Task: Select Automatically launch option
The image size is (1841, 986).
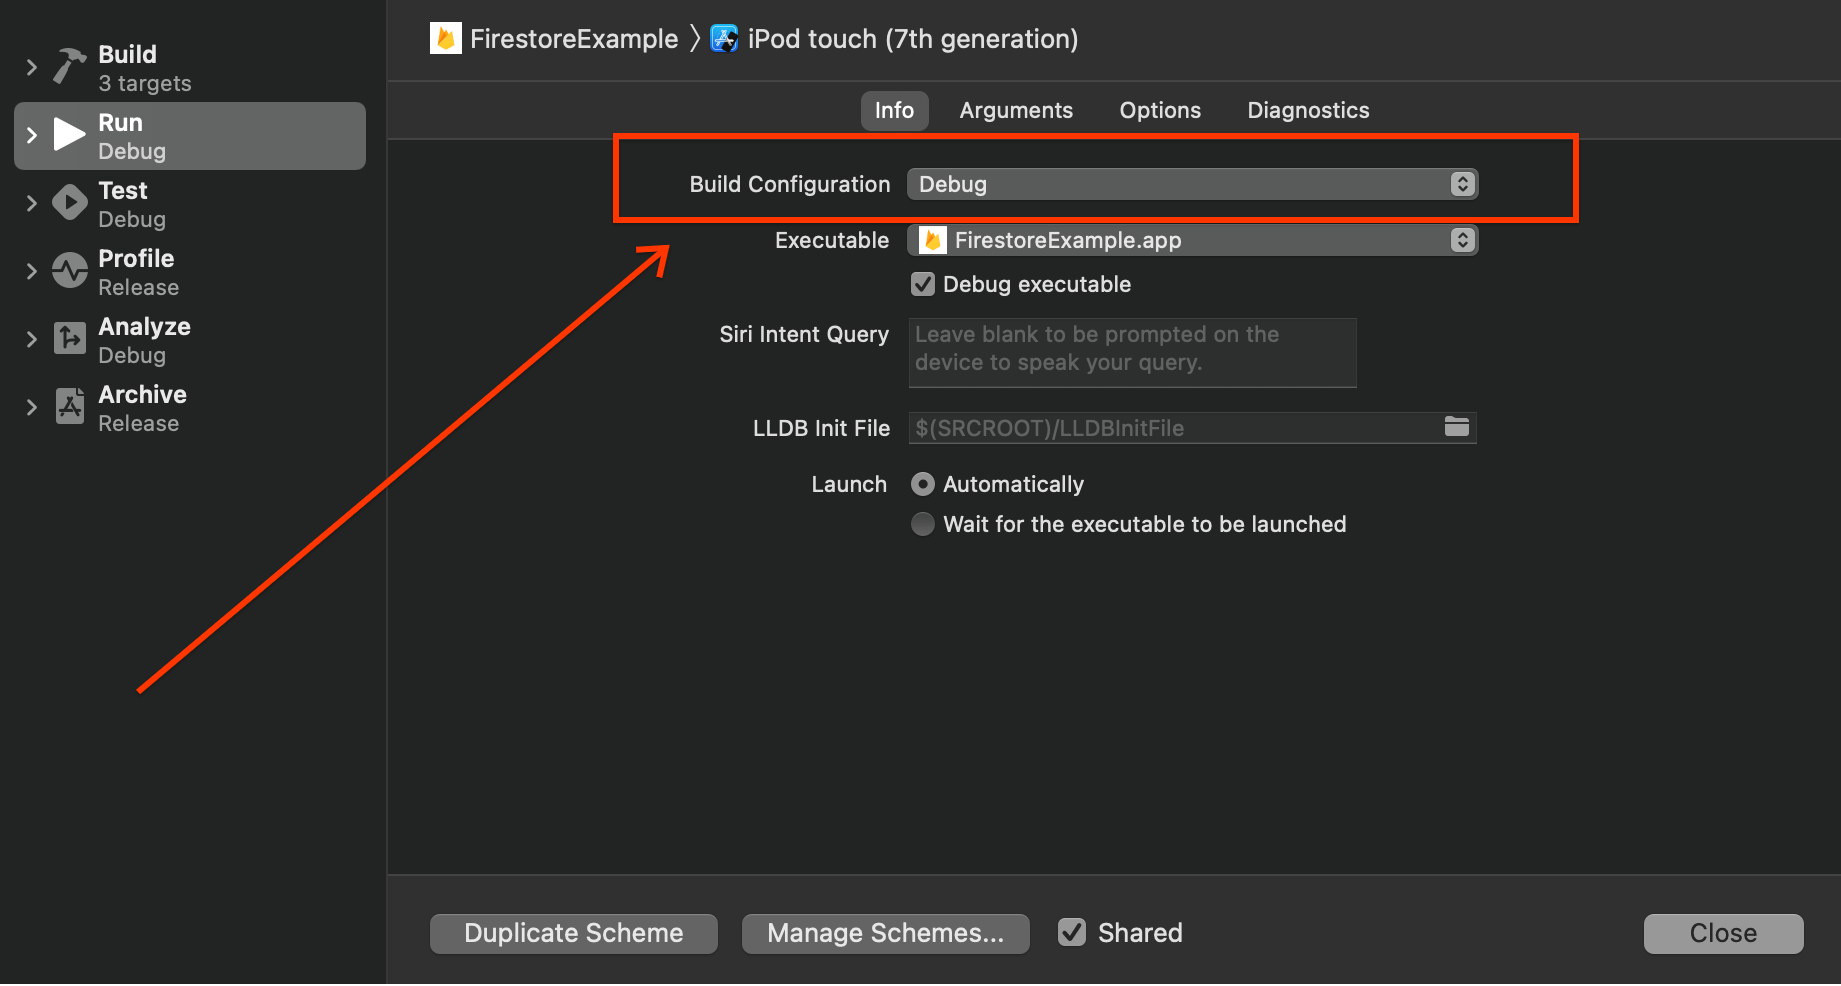Action: (922, 483)
